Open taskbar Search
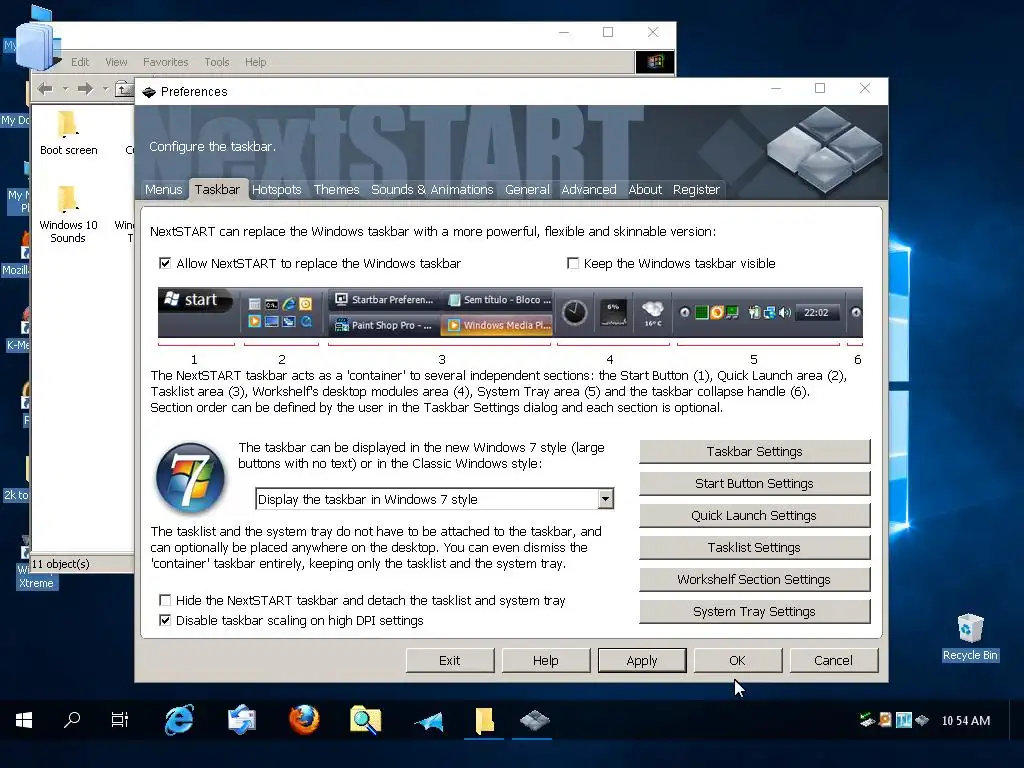 click(x=72, y=720)
